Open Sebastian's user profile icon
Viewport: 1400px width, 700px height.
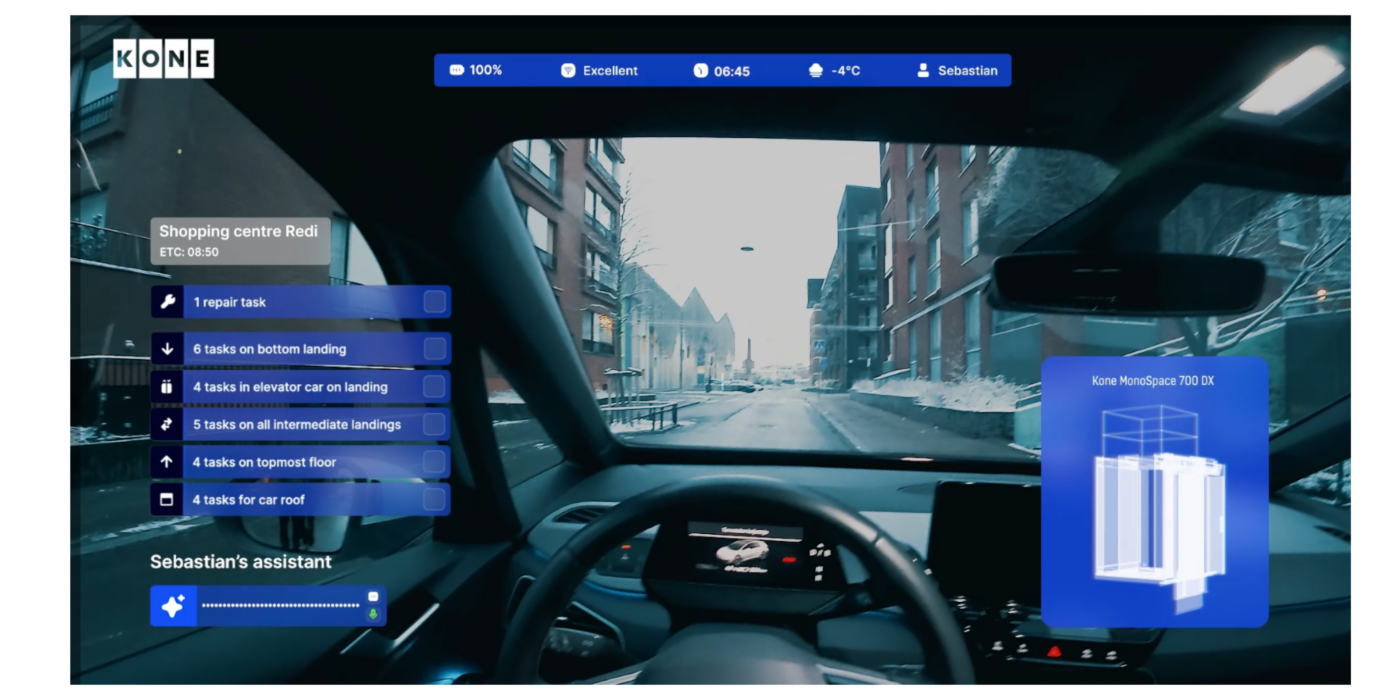pos(923,71)
